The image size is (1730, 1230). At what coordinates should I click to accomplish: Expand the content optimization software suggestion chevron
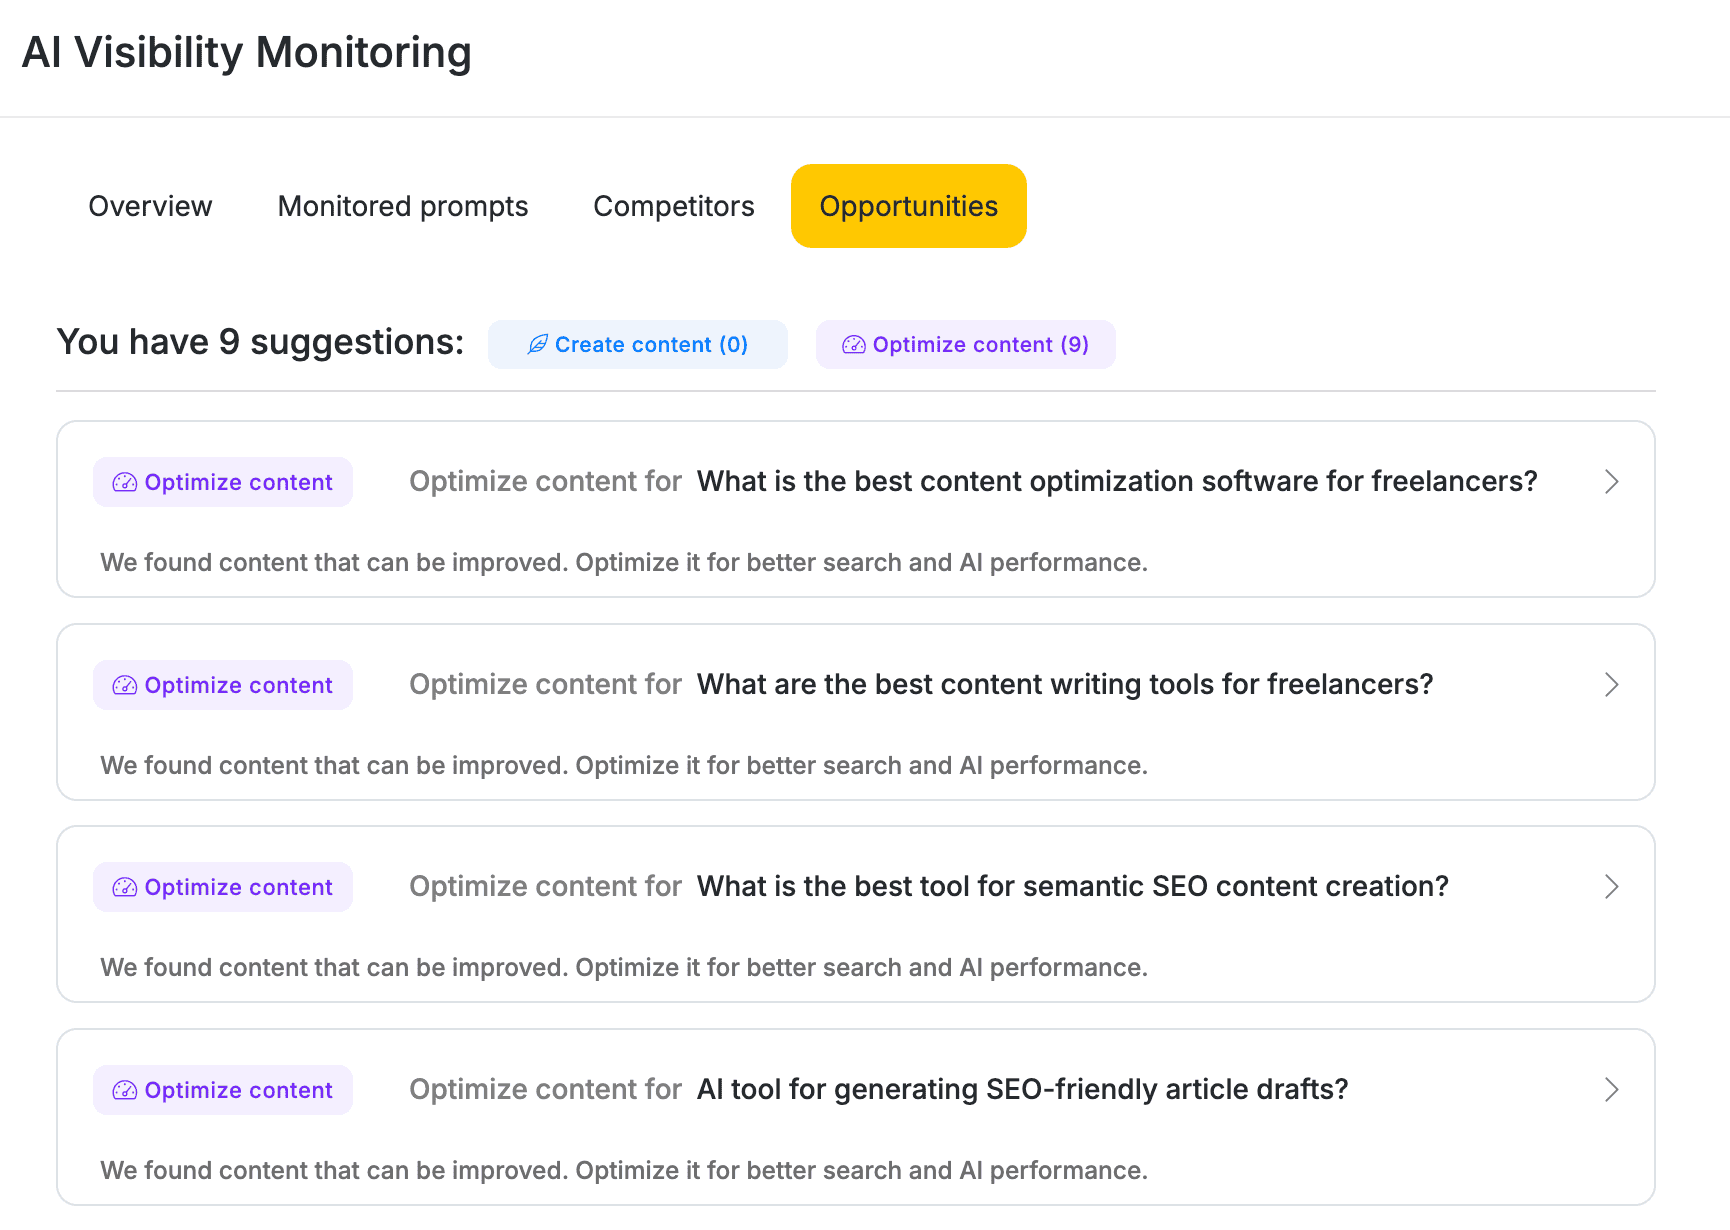pyautogui.click(x=1611, y=482)
